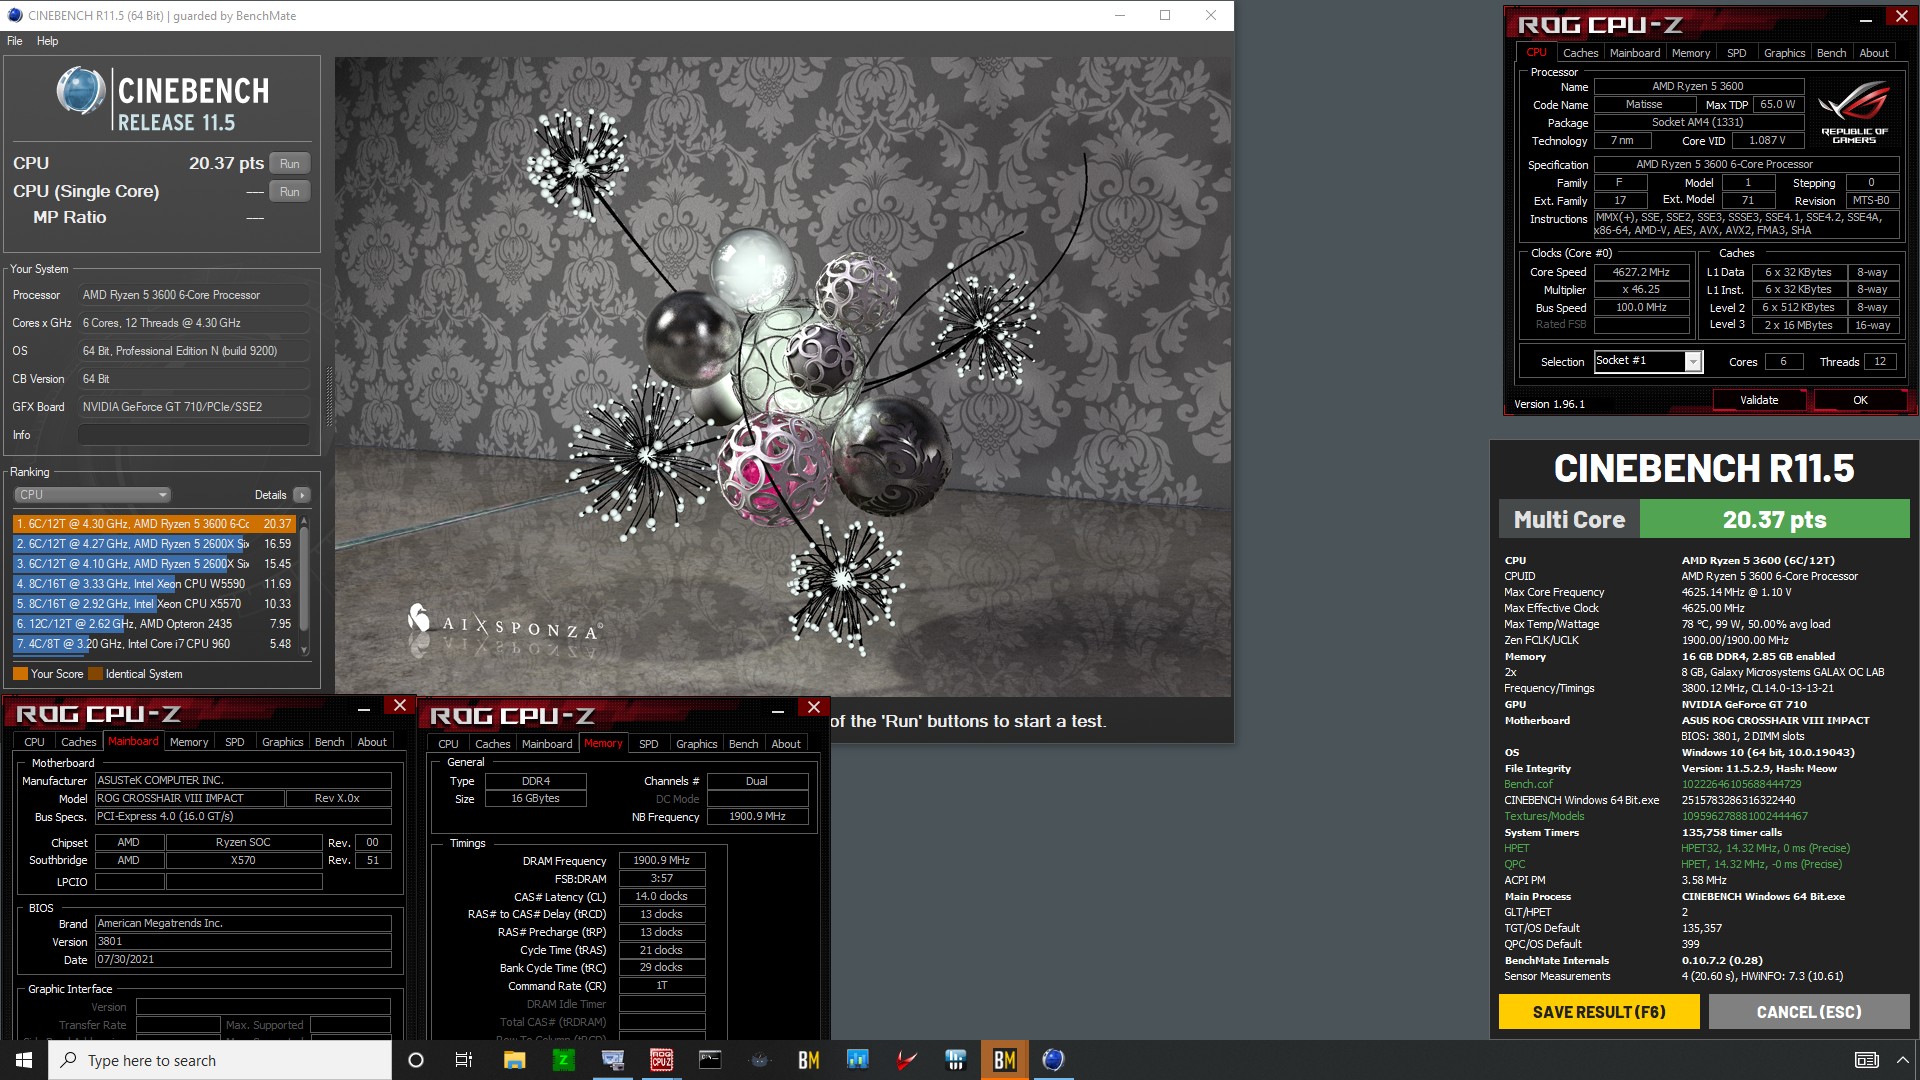Select ranking entry Intel Core i7 CPU 960
Image resolution: width=1920 pixels, height=1080 pixels.
154,644
